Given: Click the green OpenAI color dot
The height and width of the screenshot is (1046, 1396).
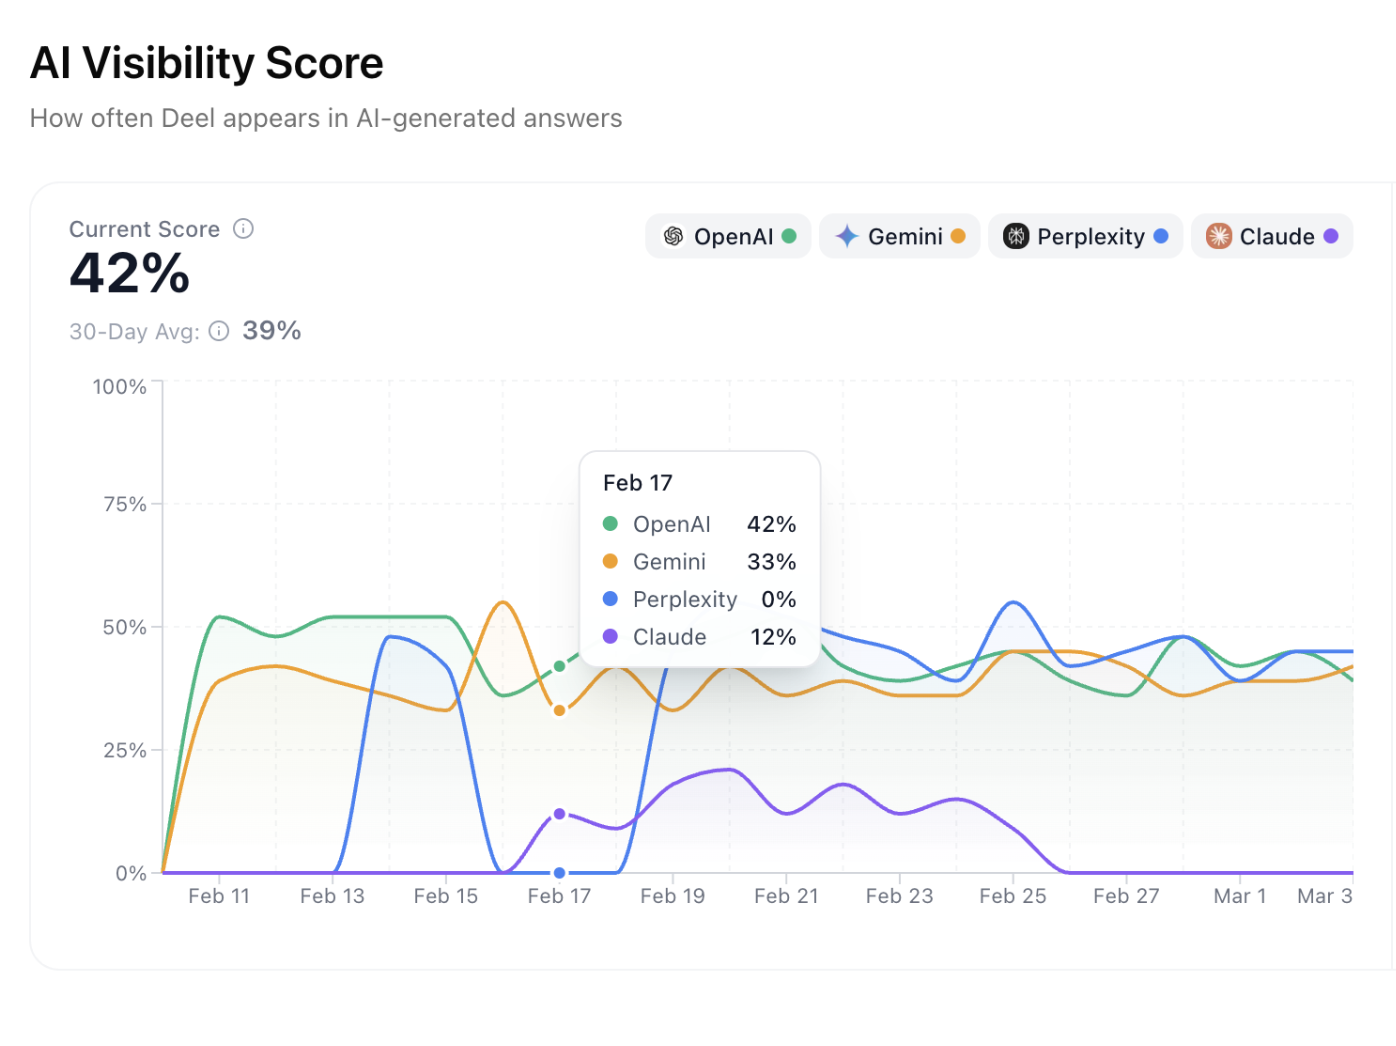Looking at the screenshot, I should coord(789,237).
